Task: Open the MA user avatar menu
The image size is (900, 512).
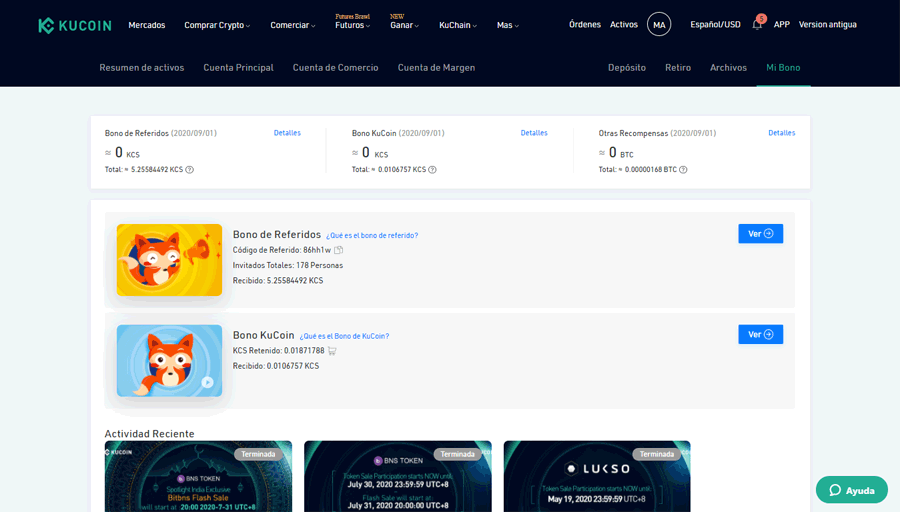Action: point(659,25)
